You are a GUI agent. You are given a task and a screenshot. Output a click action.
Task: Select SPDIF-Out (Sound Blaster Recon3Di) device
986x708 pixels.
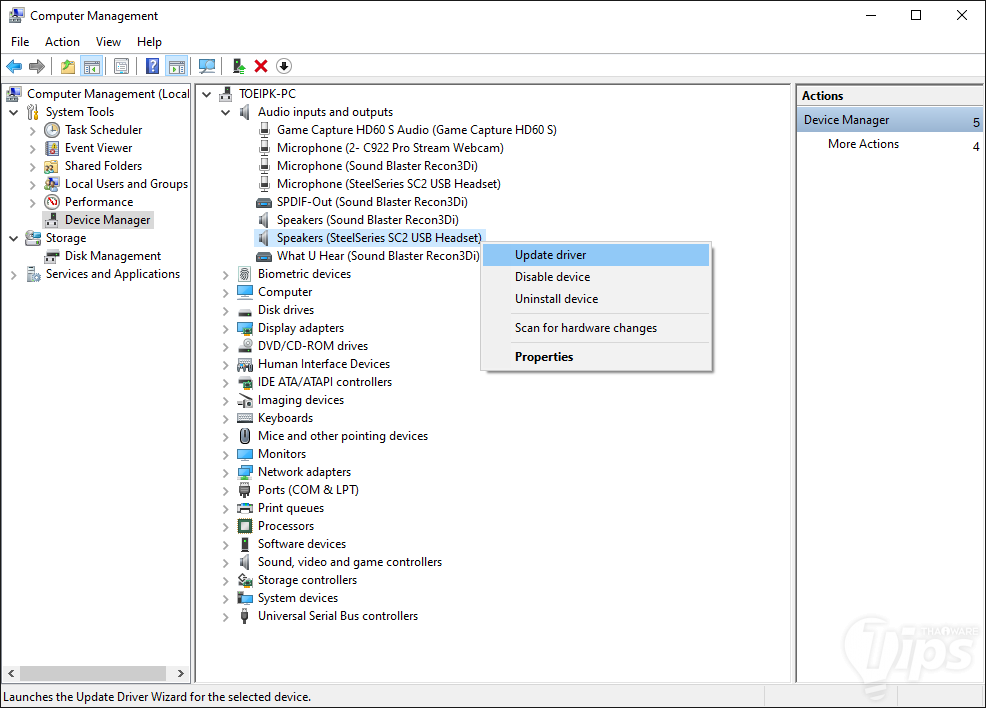coord(372,202)
